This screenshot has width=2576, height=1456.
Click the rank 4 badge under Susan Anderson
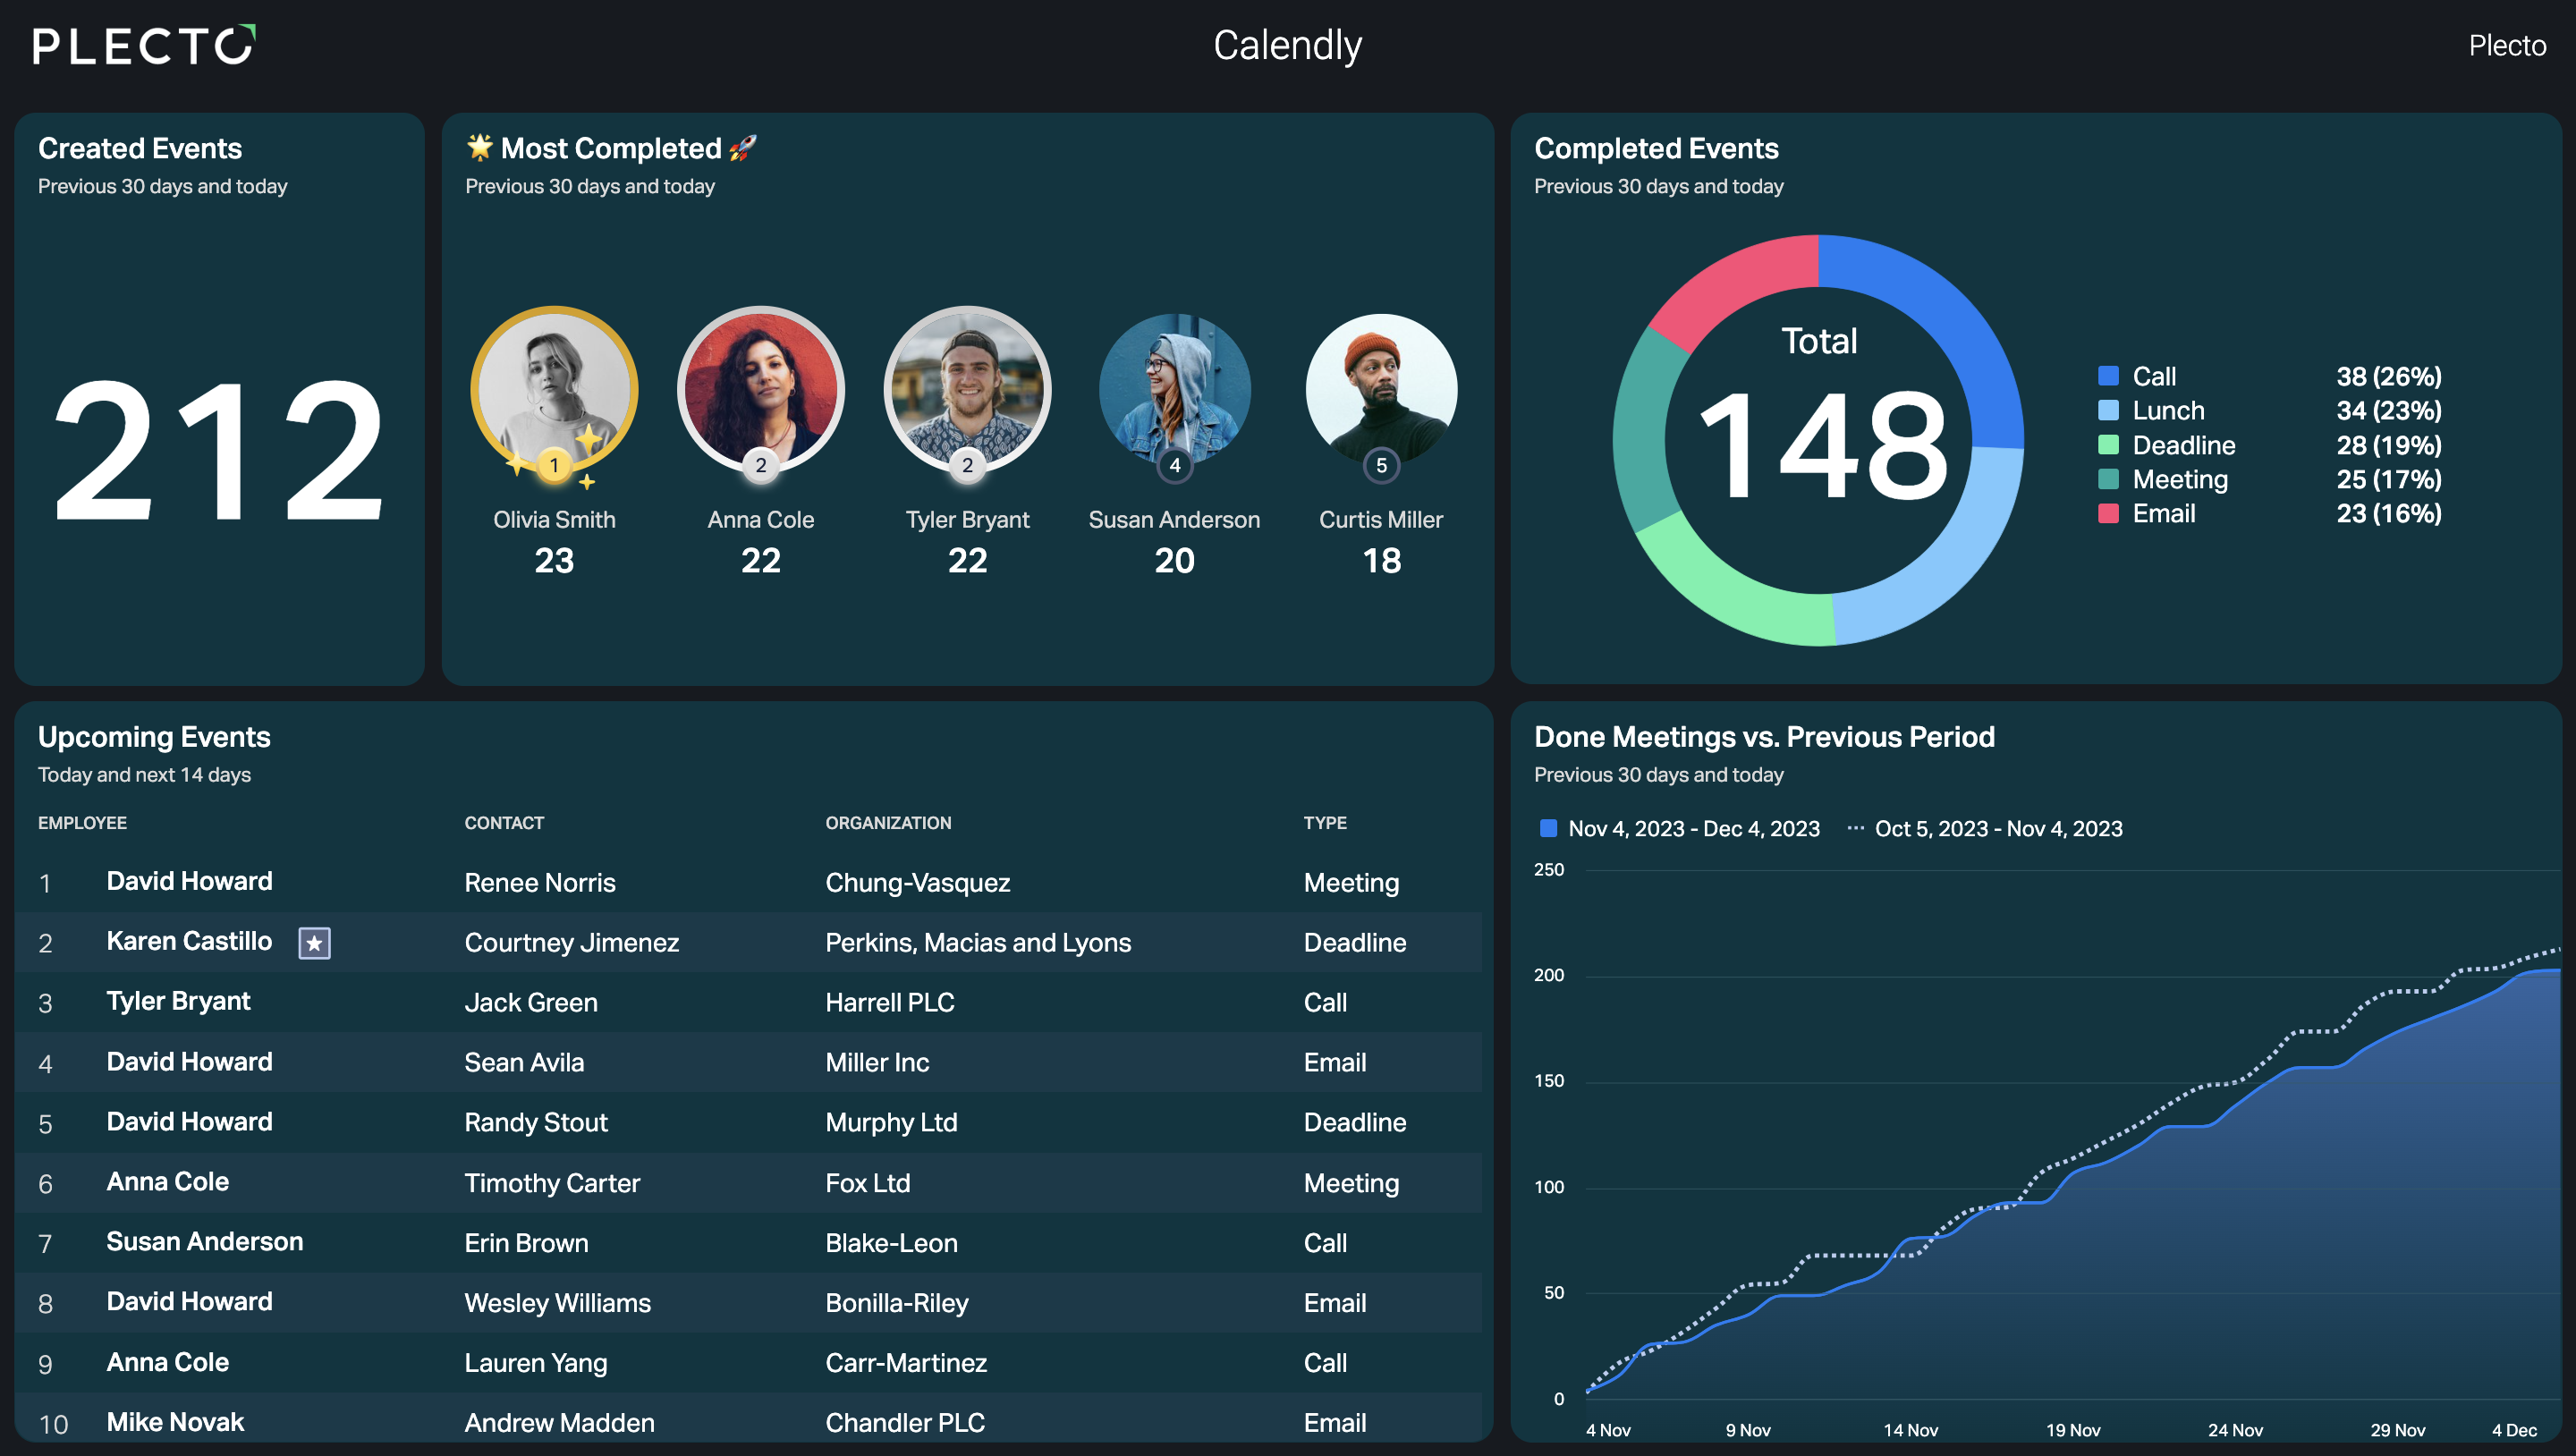point(1174,465)
